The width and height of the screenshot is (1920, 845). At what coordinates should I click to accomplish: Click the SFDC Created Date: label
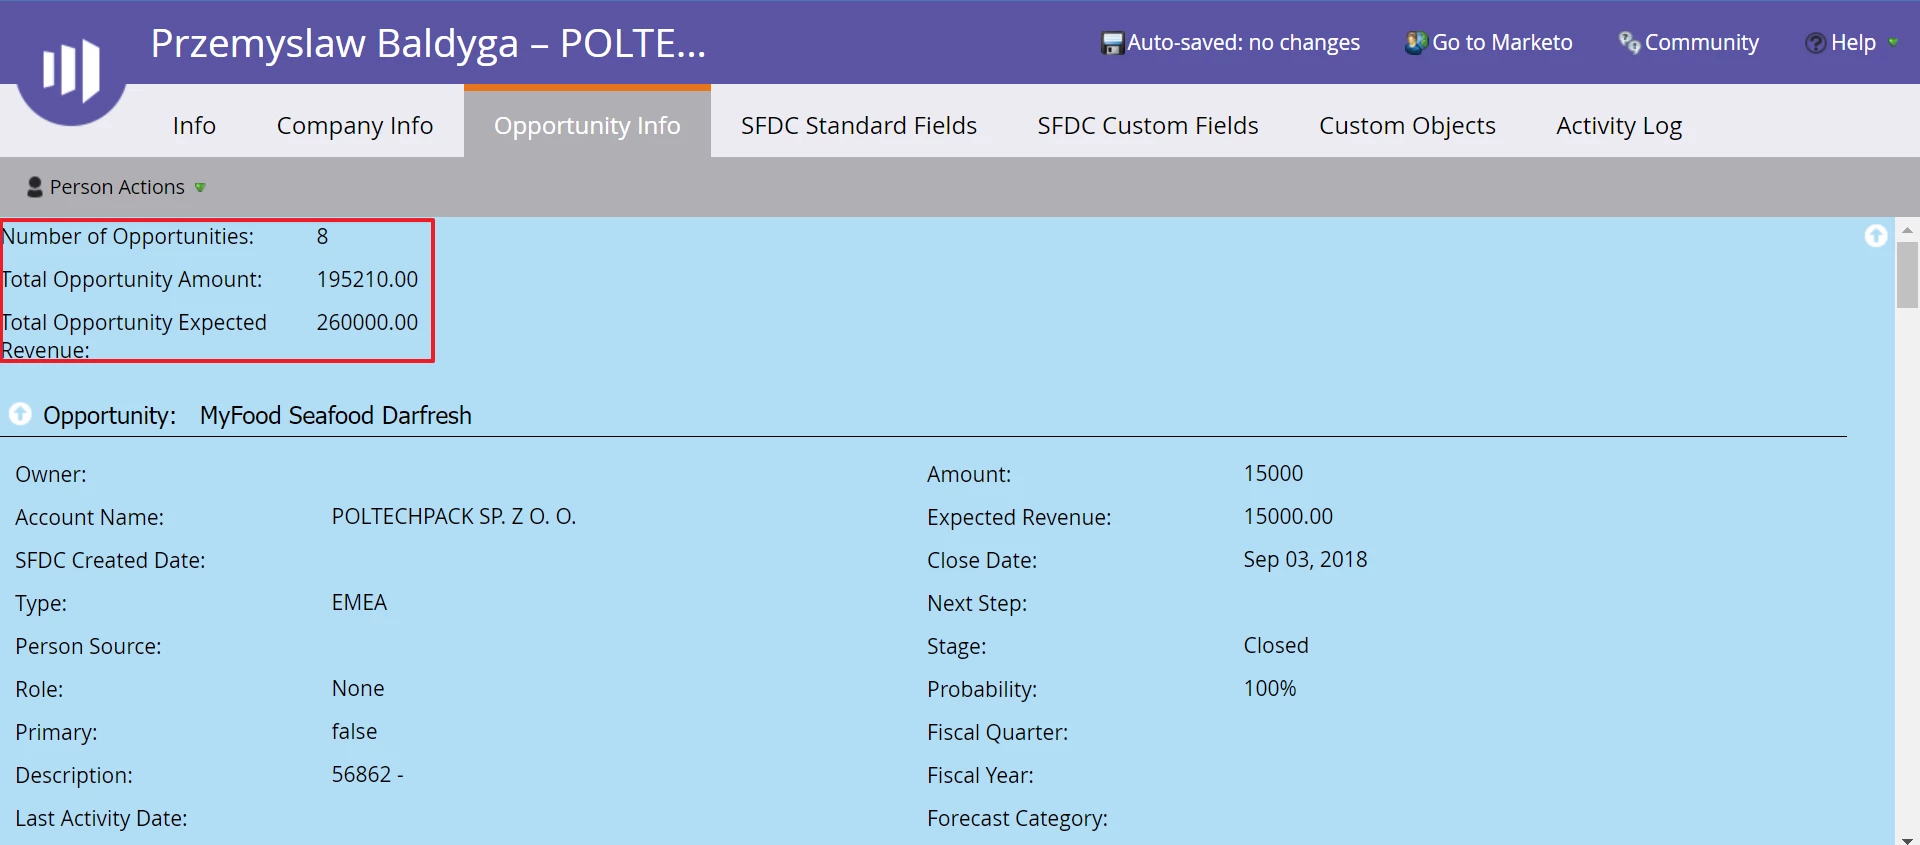(x=110, y=560)
